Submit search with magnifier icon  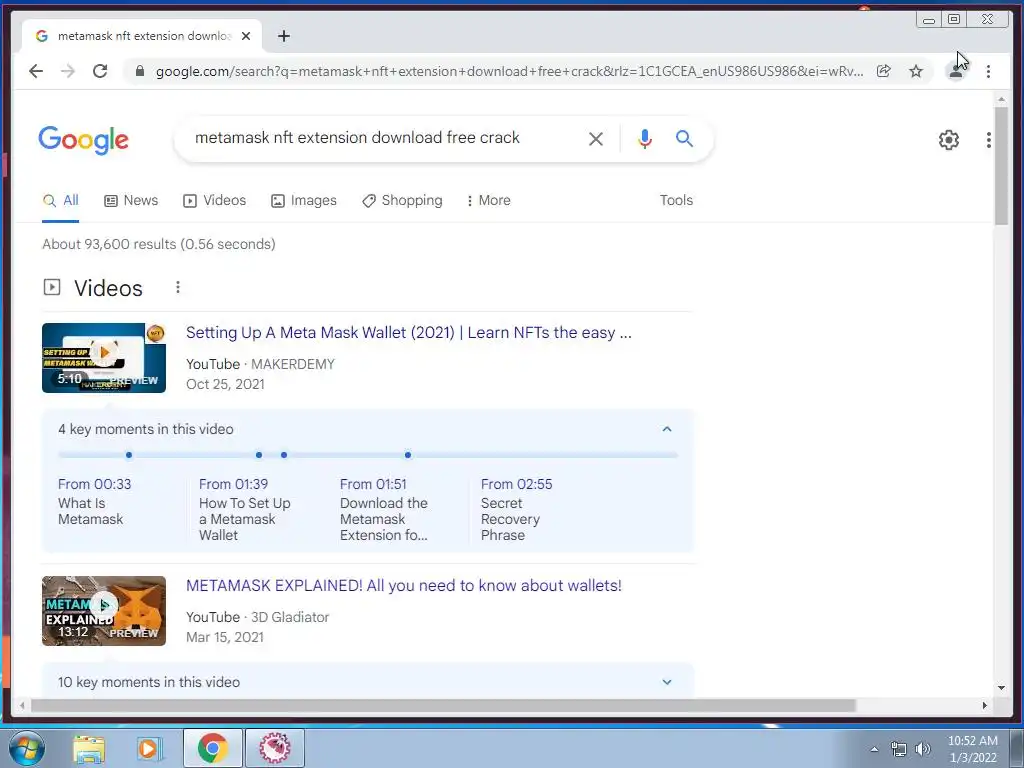[684, 138]
